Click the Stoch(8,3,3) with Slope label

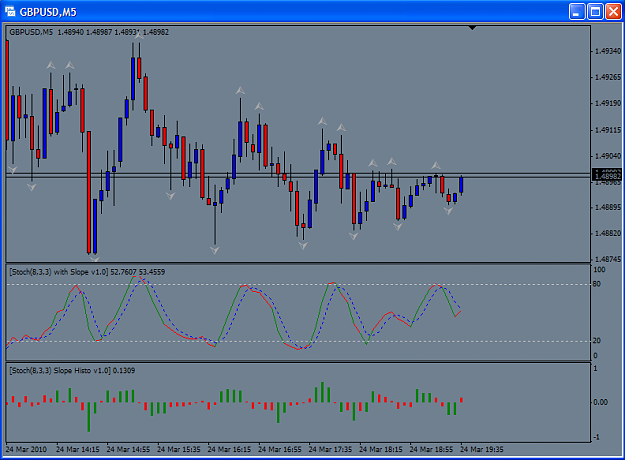[x=87, y=272]
